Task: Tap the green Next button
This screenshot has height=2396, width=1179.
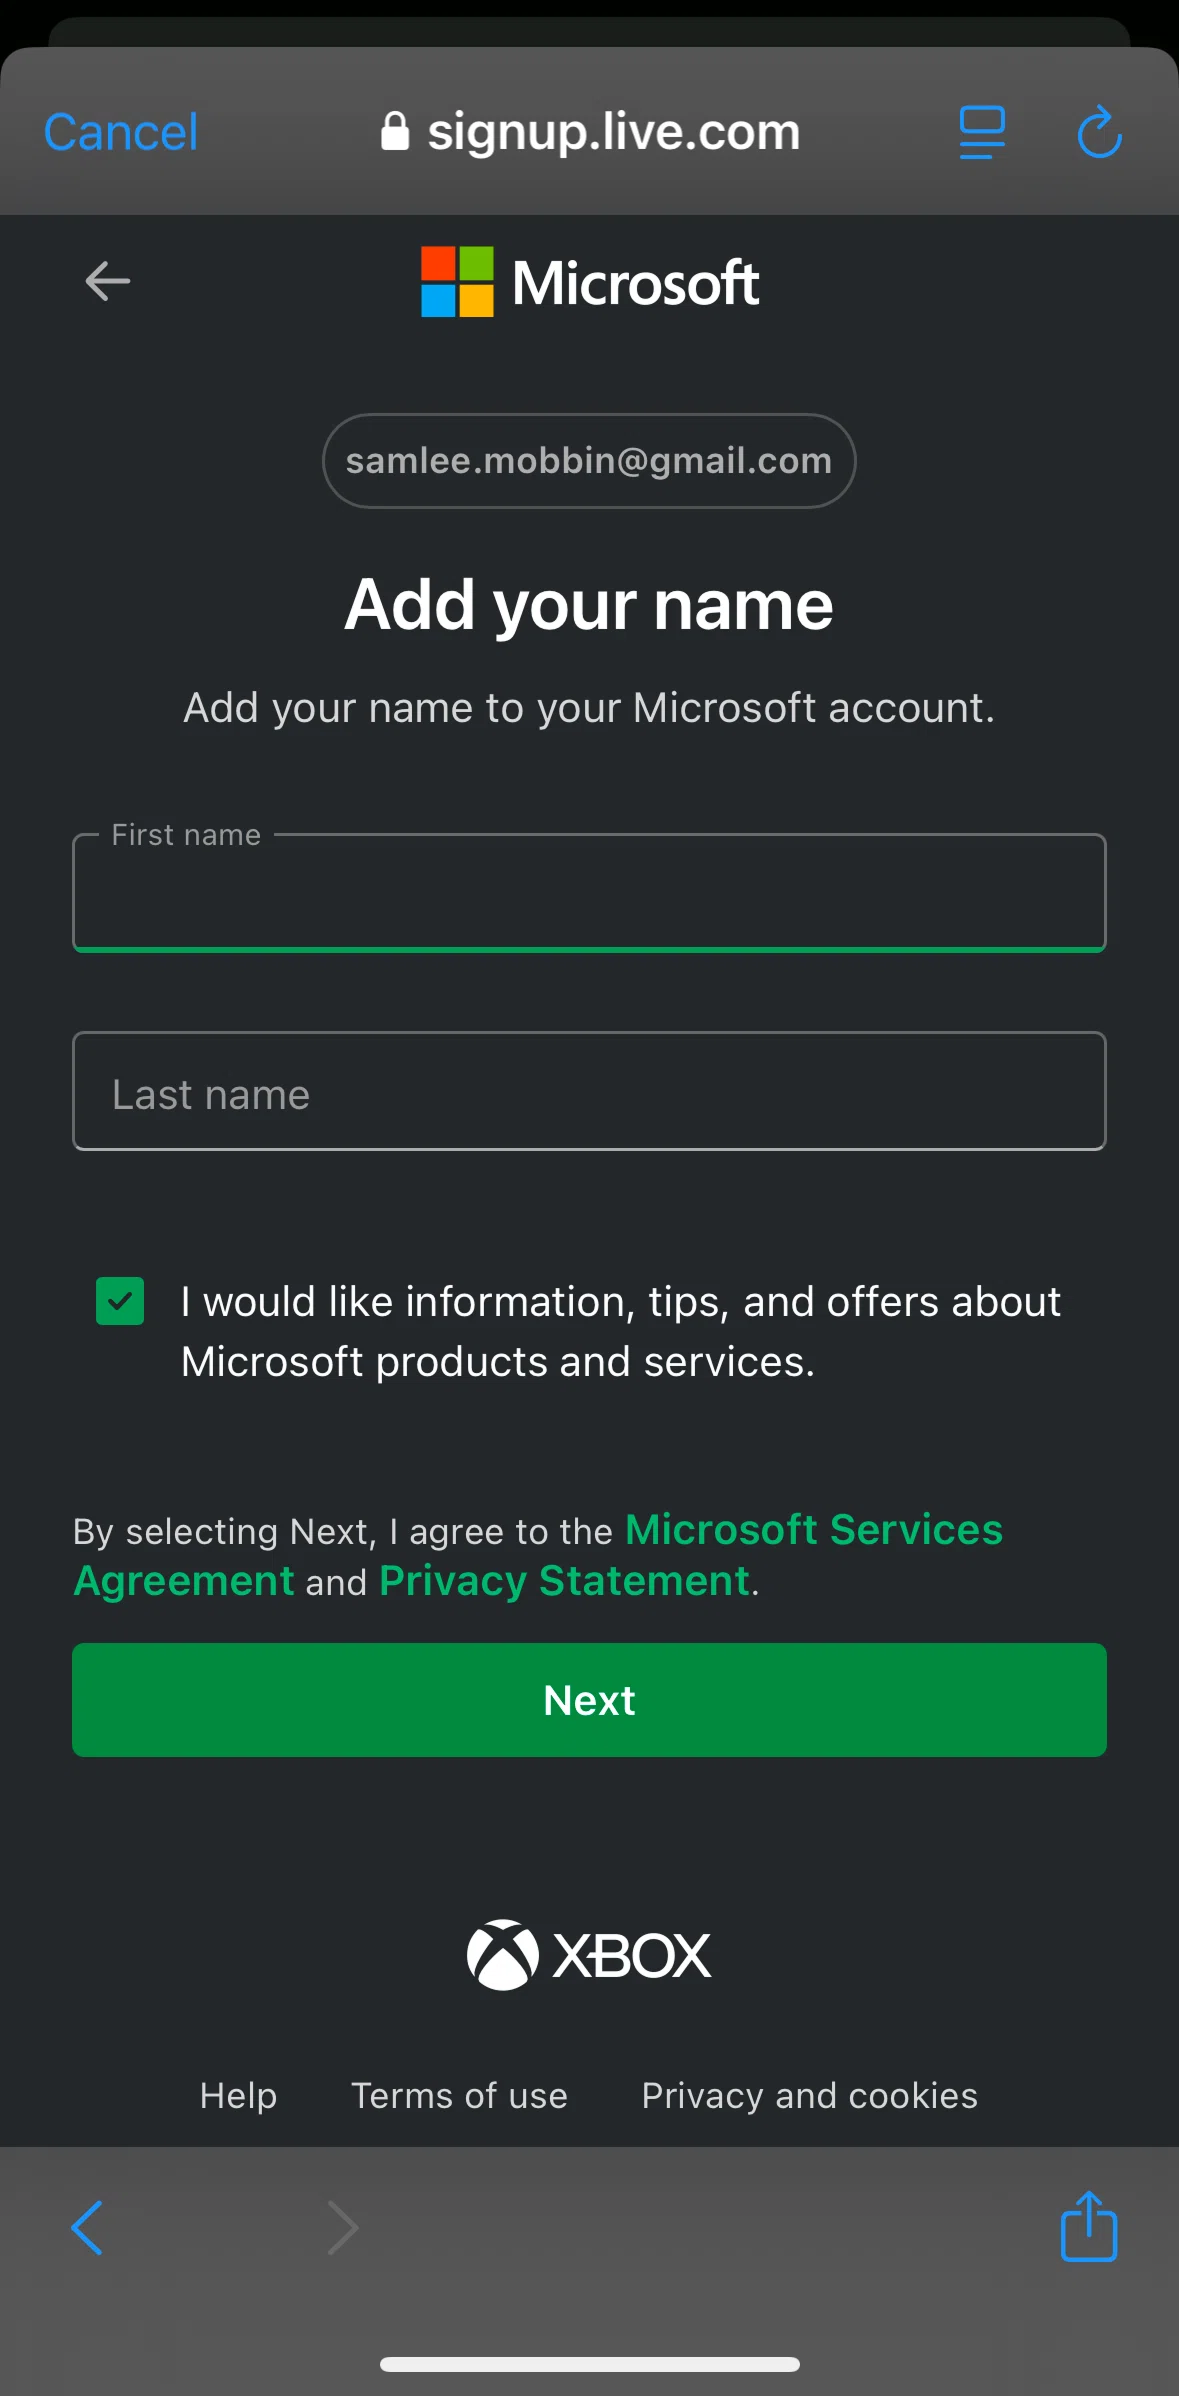Action: (x=589, y=1700)
